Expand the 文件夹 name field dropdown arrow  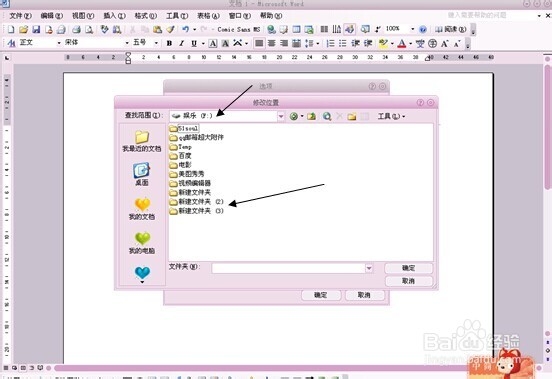point(369,268)
